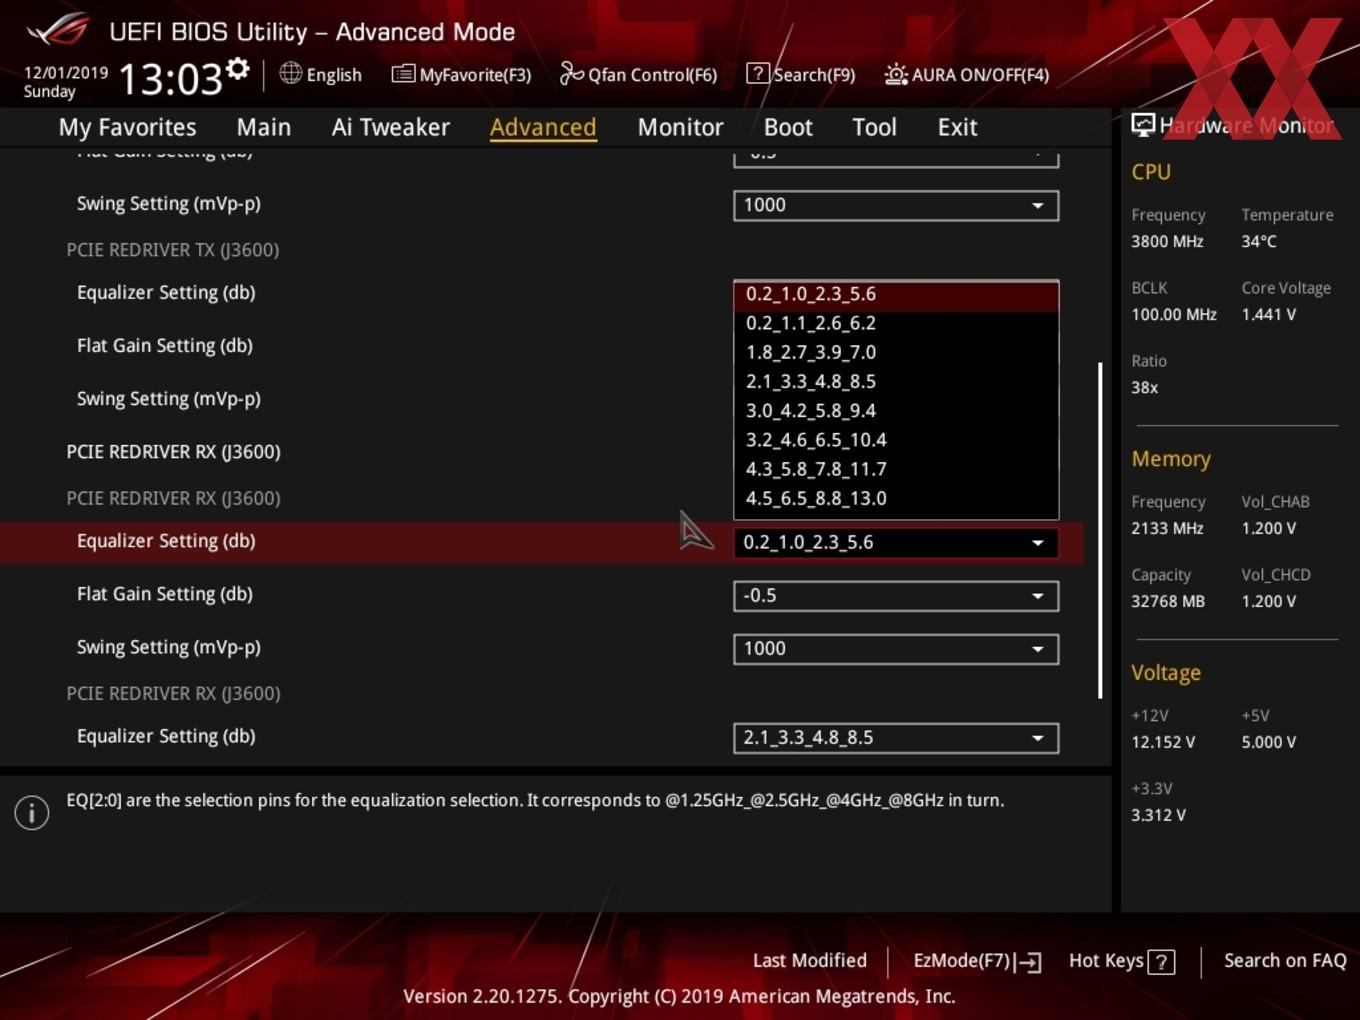
Task: Click the Core Voltage 1.441 V value
Action: point(1268,314)
